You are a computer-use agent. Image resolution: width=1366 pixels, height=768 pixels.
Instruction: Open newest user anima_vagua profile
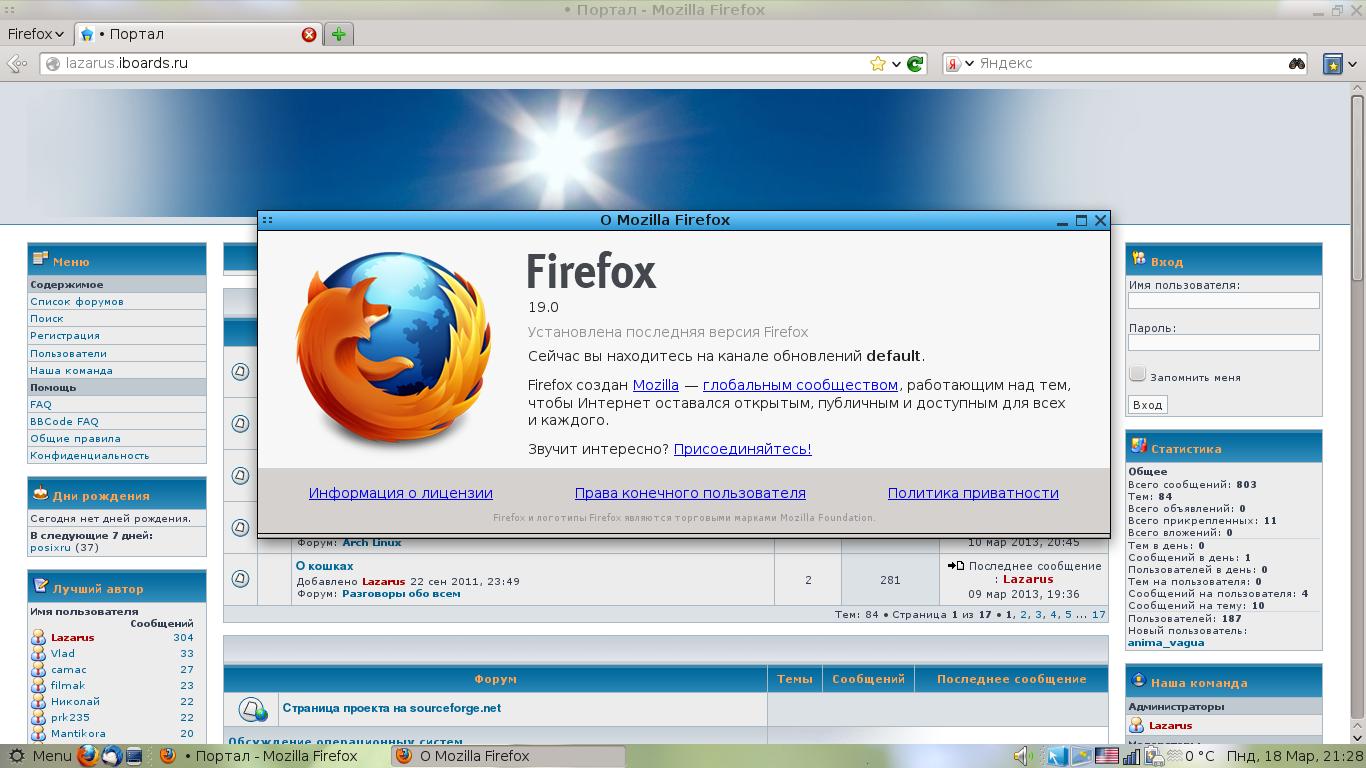click(1166, 643)
